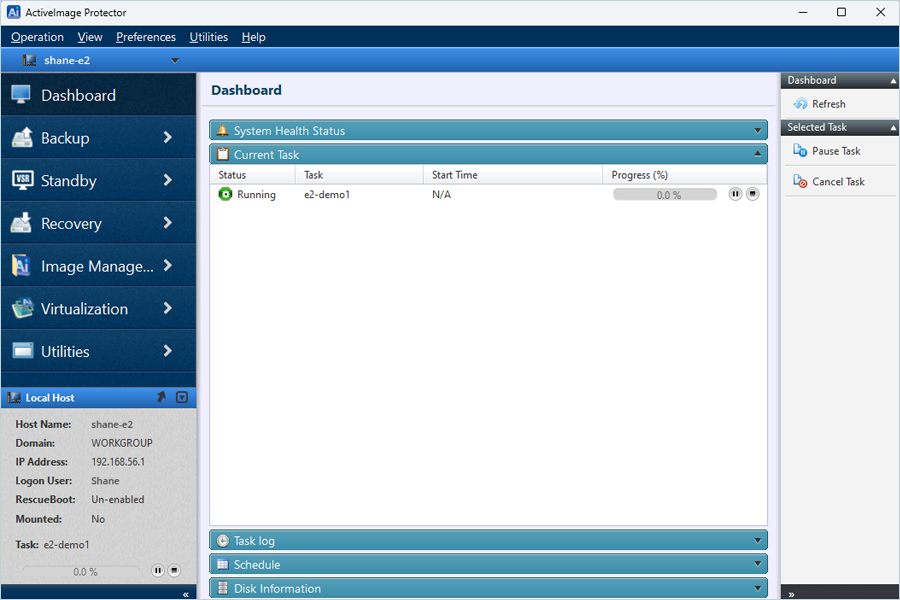This screenshot has height=600, width=900.
Task: Click the System Health Status bell icon
Action: tap(222, 130)
